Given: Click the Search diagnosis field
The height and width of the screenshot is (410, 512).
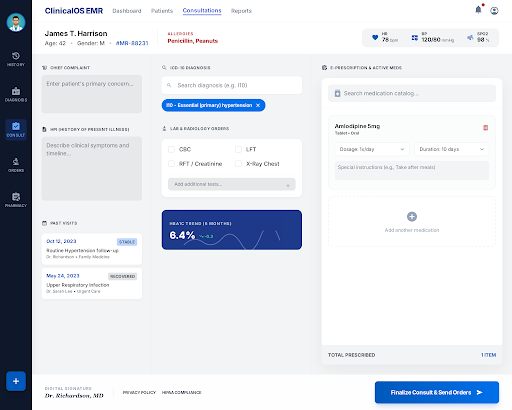Looking at the screenshot, I should (232, 85).
